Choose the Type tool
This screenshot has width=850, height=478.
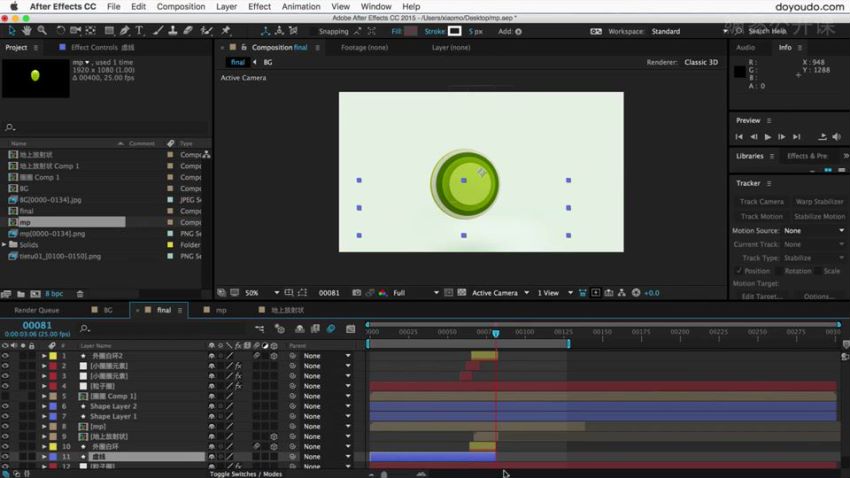coord(139,31)
